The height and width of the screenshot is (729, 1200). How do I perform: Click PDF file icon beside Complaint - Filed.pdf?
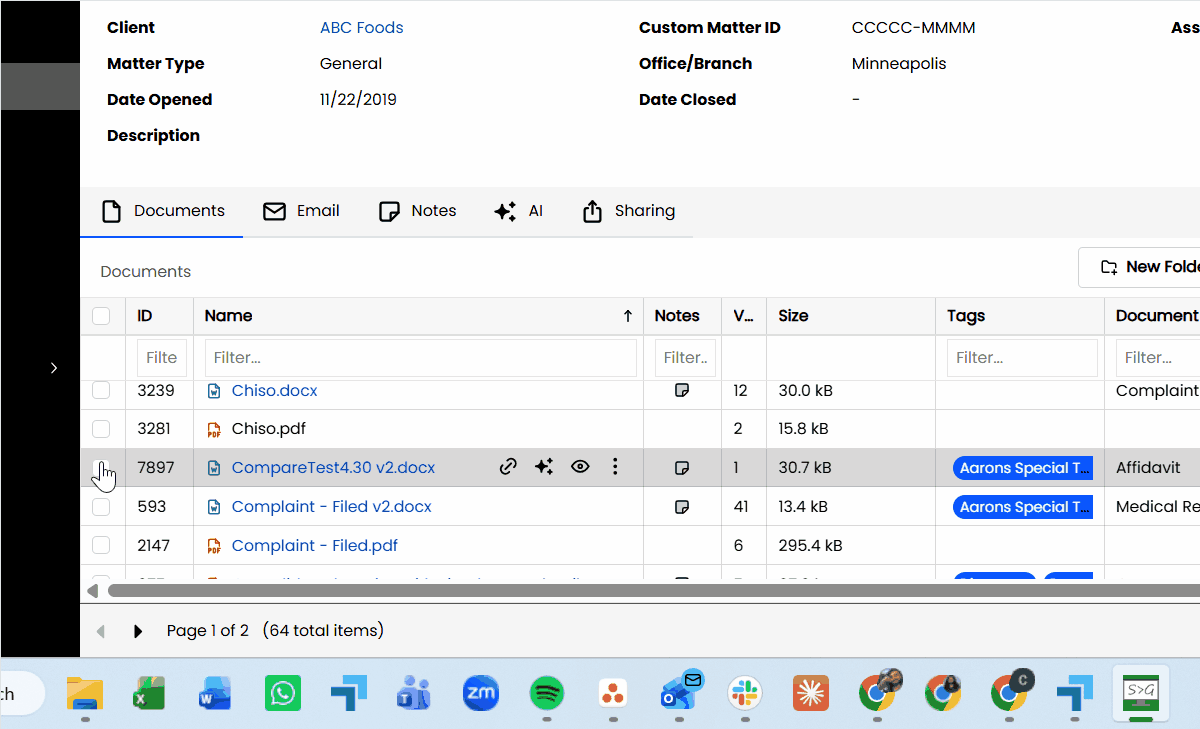point(213,546)
